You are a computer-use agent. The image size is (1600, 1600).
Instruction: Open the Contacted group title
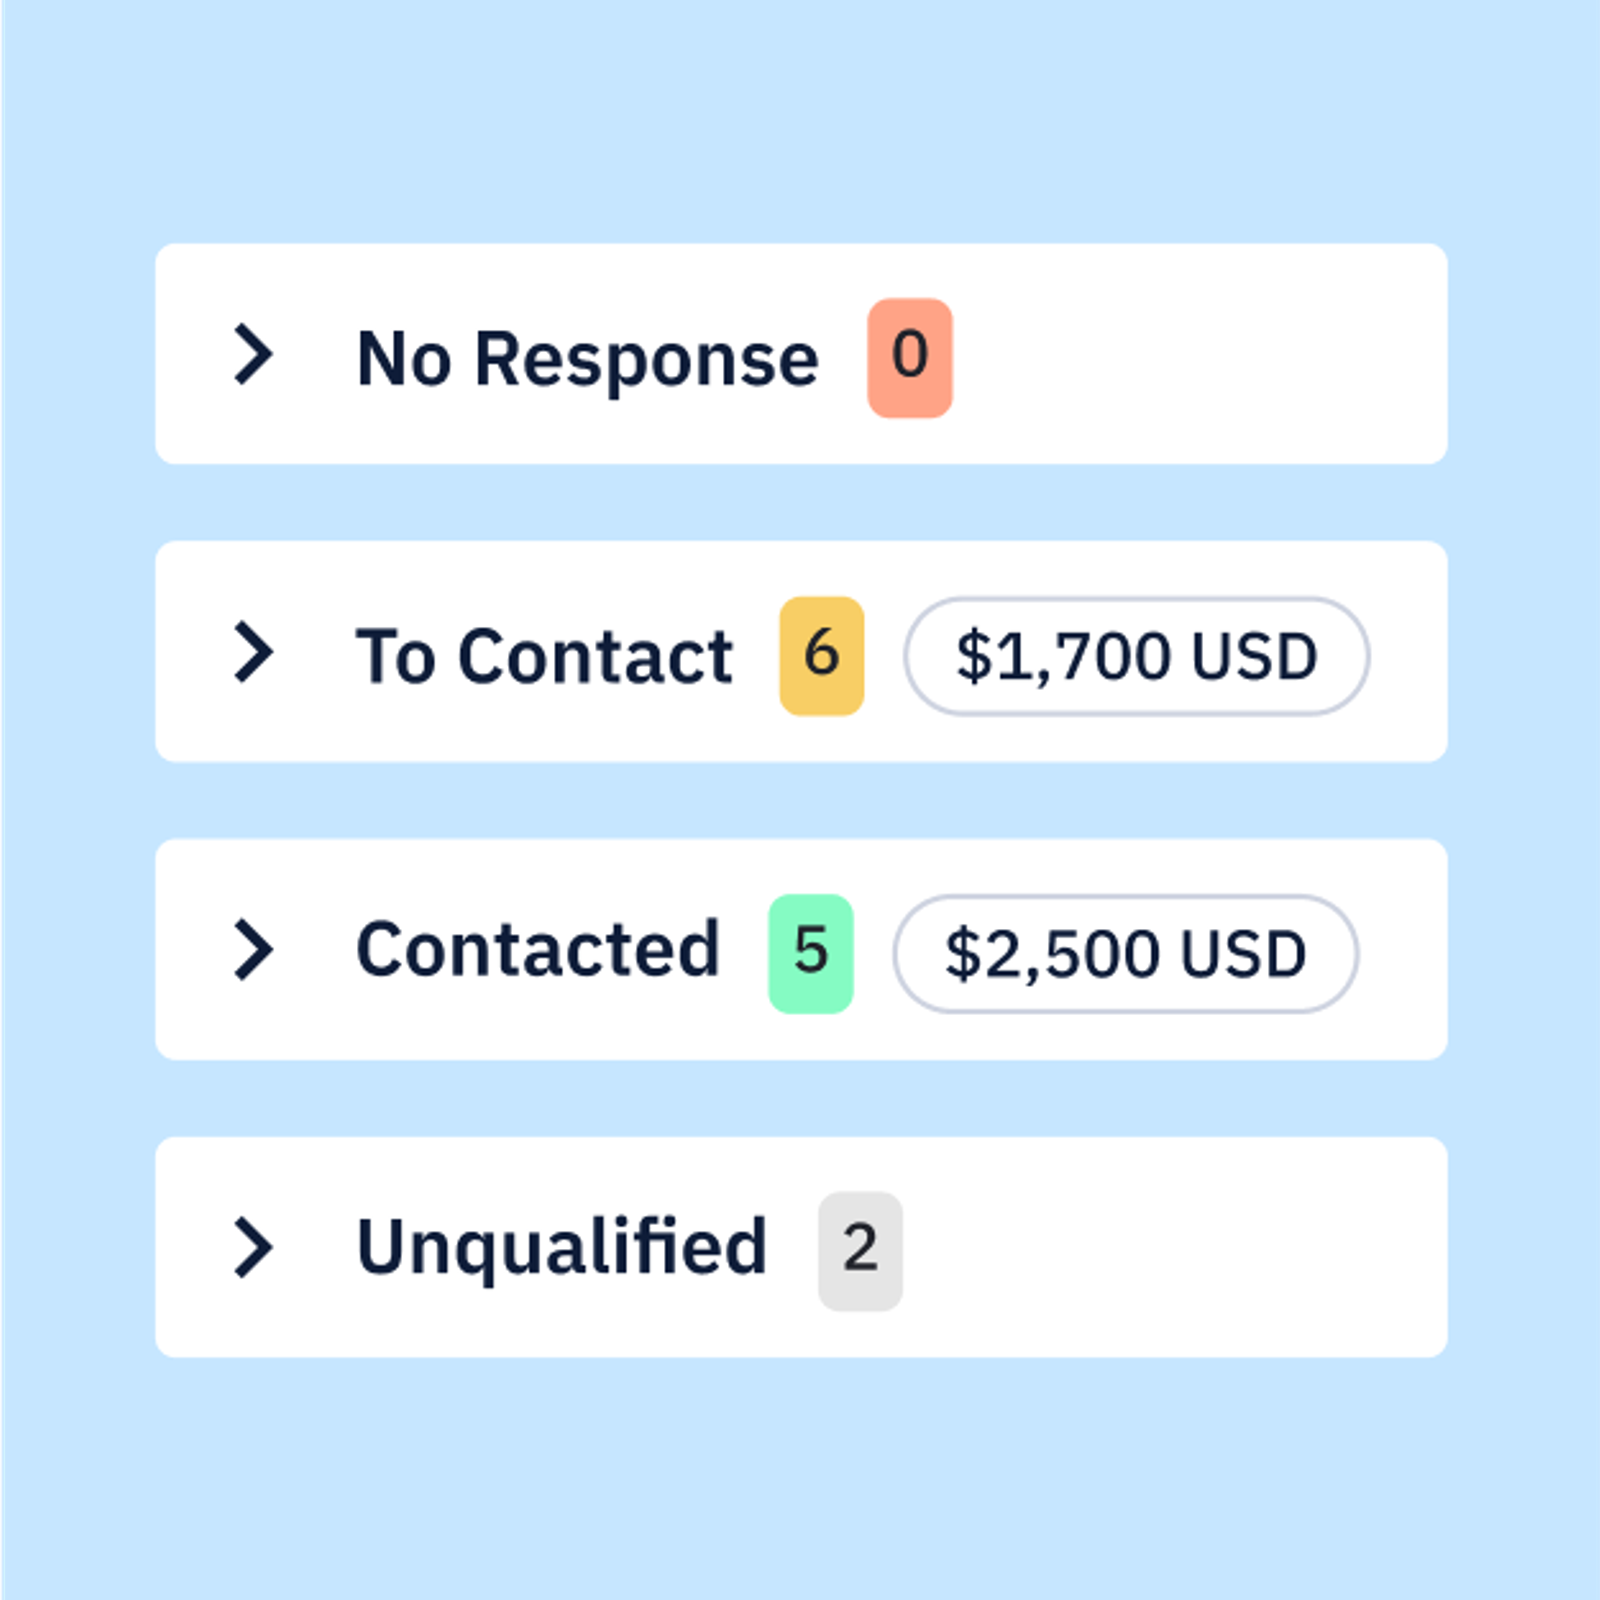pyautogui.click(x=538, y=950)
